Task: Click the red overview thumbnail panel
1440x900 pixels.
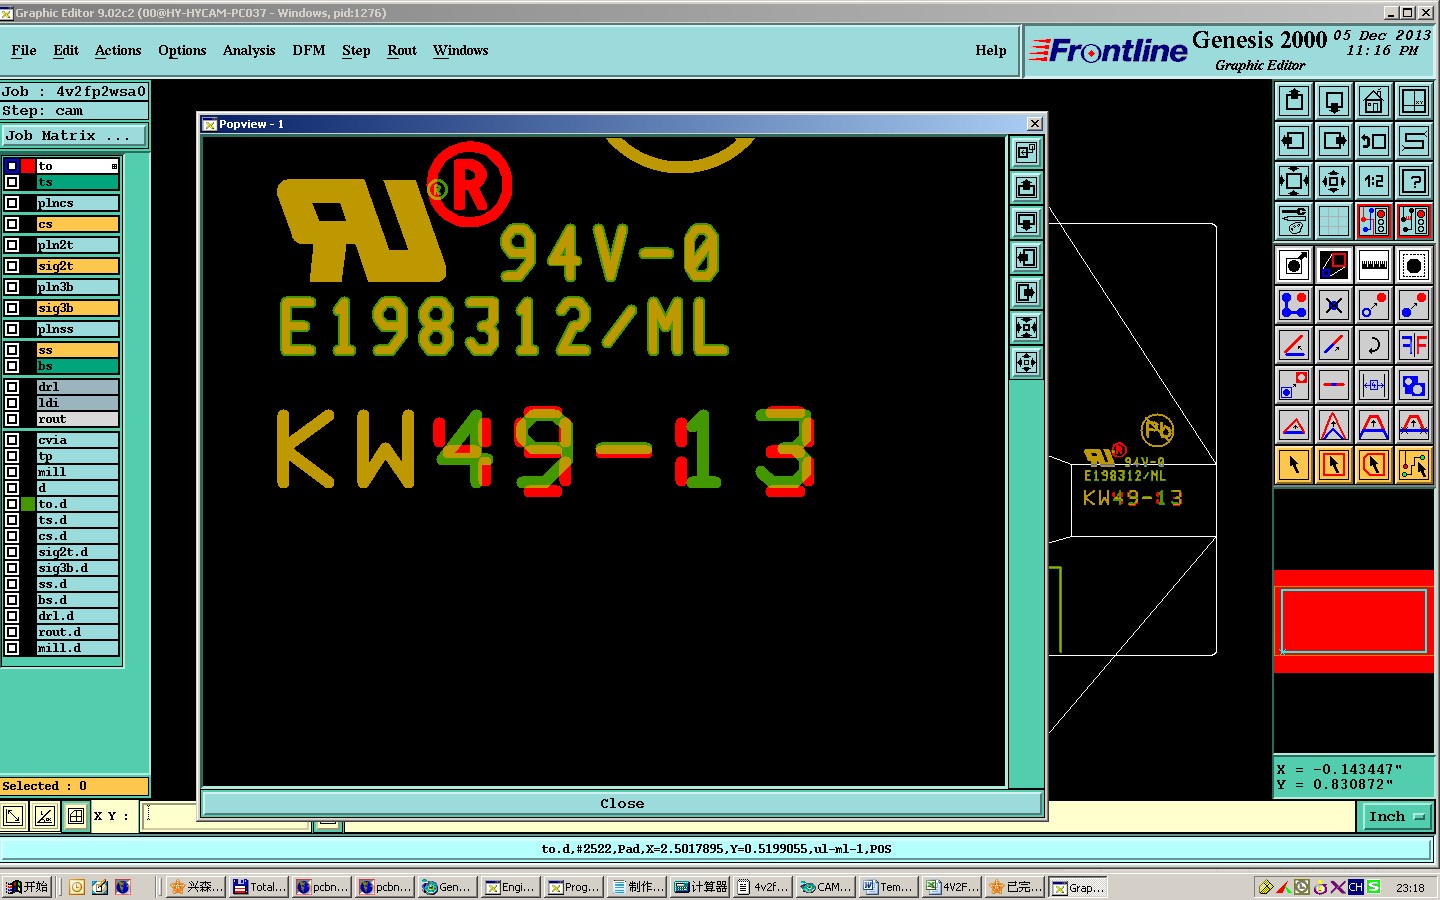Action: tap(1354, 621)
